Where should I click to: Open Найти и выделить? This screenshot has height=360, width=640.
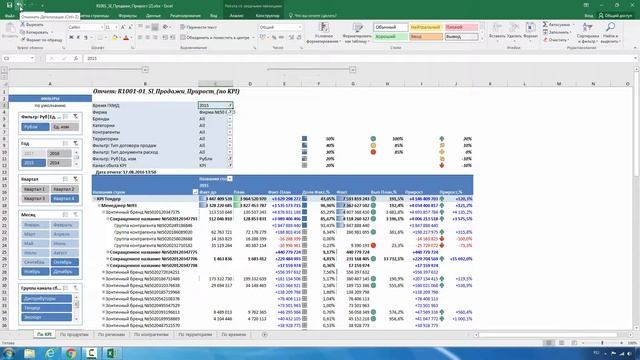[x=610, y=33]
